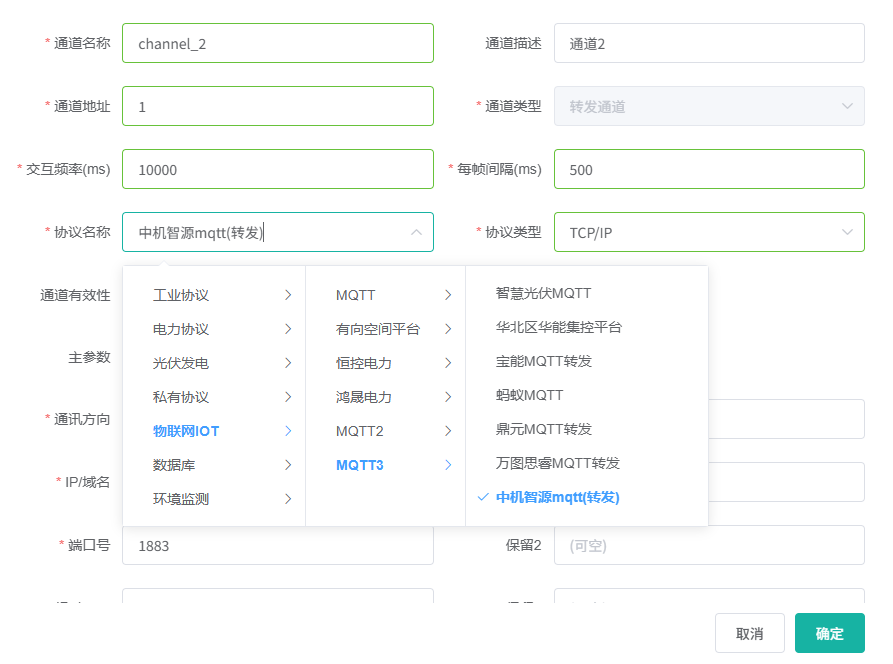Collapse the 协议名称 dropdown arrow

416,233
